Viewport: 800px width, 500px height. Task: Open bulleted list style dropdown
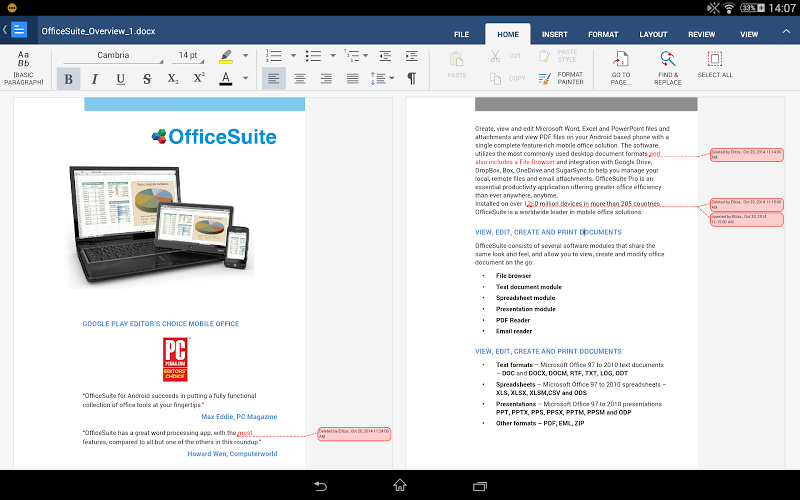point(333,55)
